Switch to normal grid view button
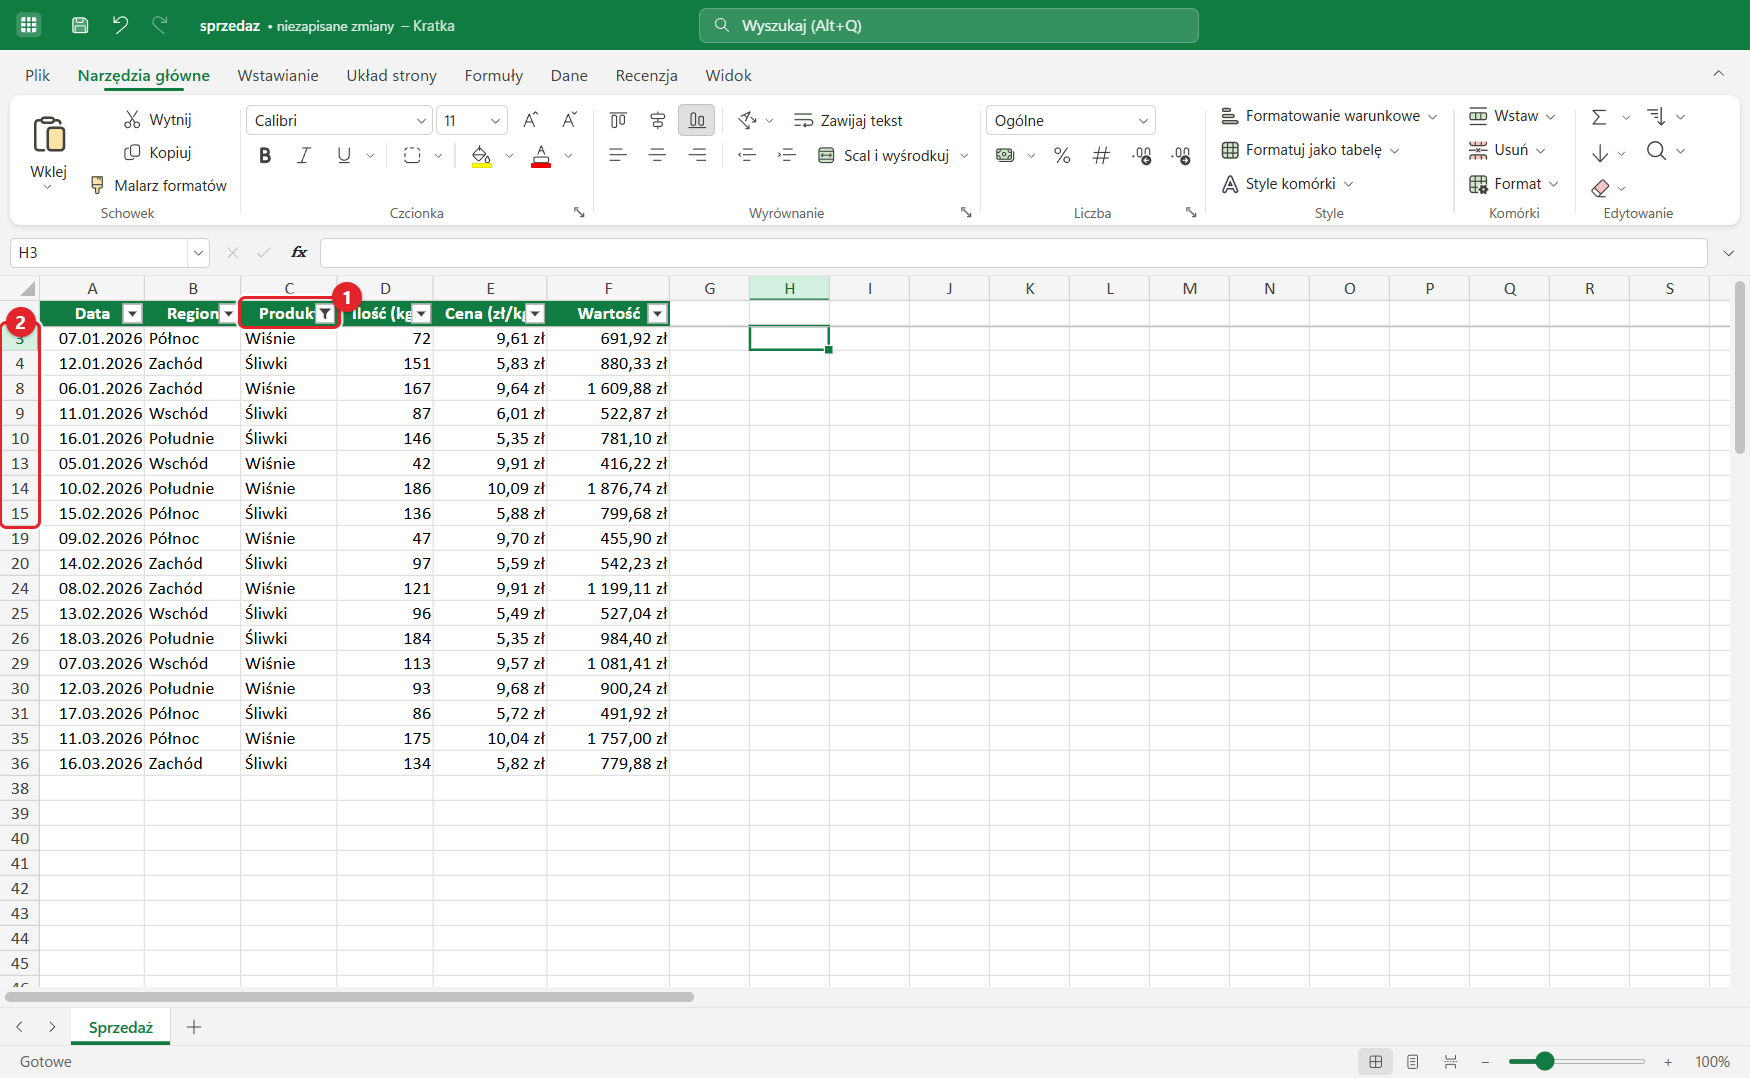The width and height of the screenshot is (1750, 1078). (1376, 1061)
